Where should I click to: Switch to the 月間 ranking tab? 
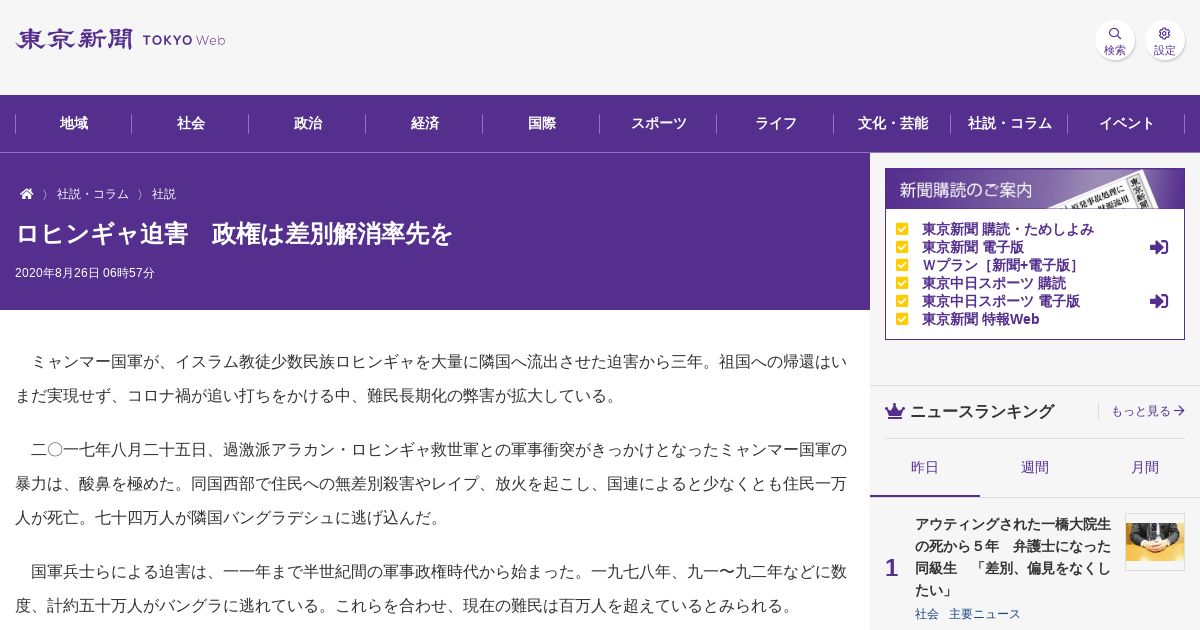tap(1145, 468)
